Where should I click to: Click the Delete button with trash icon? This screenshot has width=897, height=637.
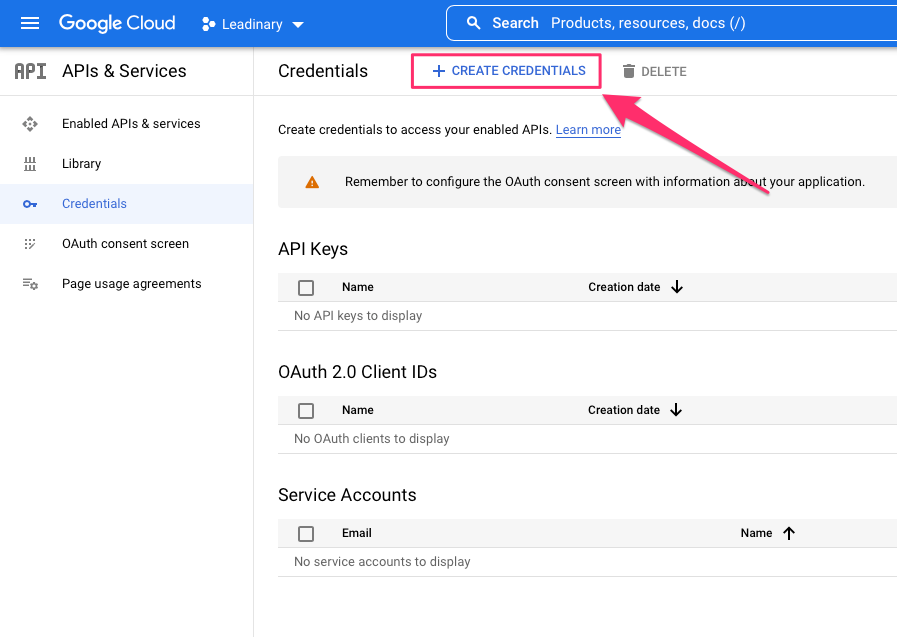point(654,71)
